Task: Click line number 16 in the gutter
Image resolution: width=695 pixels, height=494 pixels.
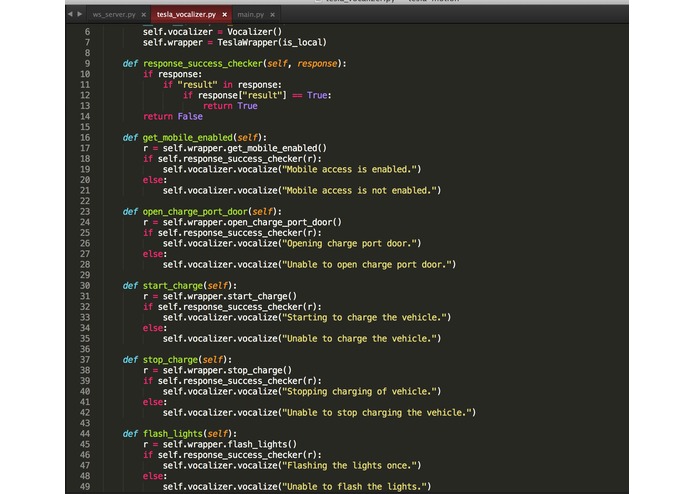Action: [85, 138]
